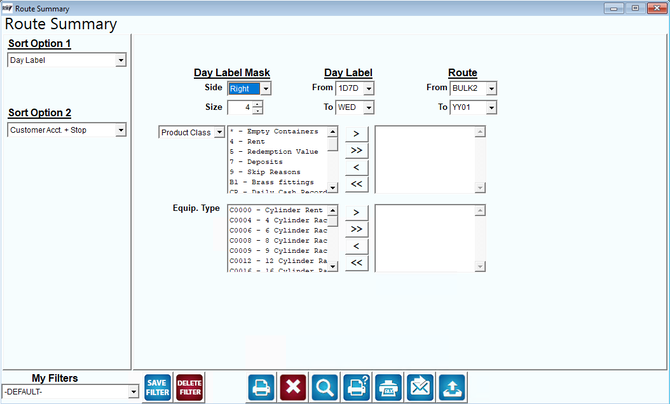Open the Day Label From dropdown
This screenshot has width=670, height=404.
click(x=369, y=88)
